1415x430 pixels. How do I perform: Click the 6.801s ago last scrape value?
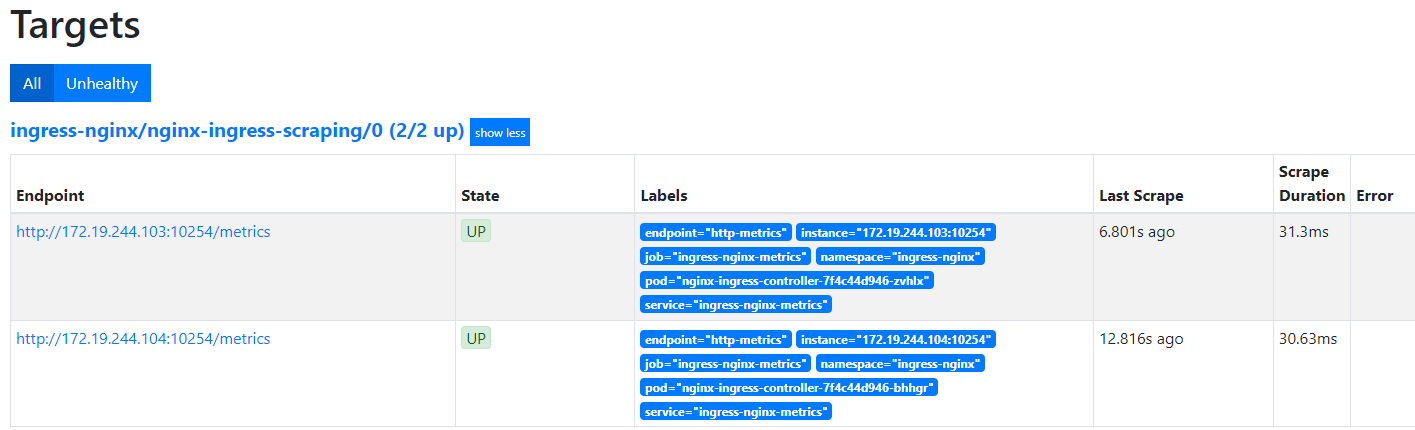click(1137, 232)
